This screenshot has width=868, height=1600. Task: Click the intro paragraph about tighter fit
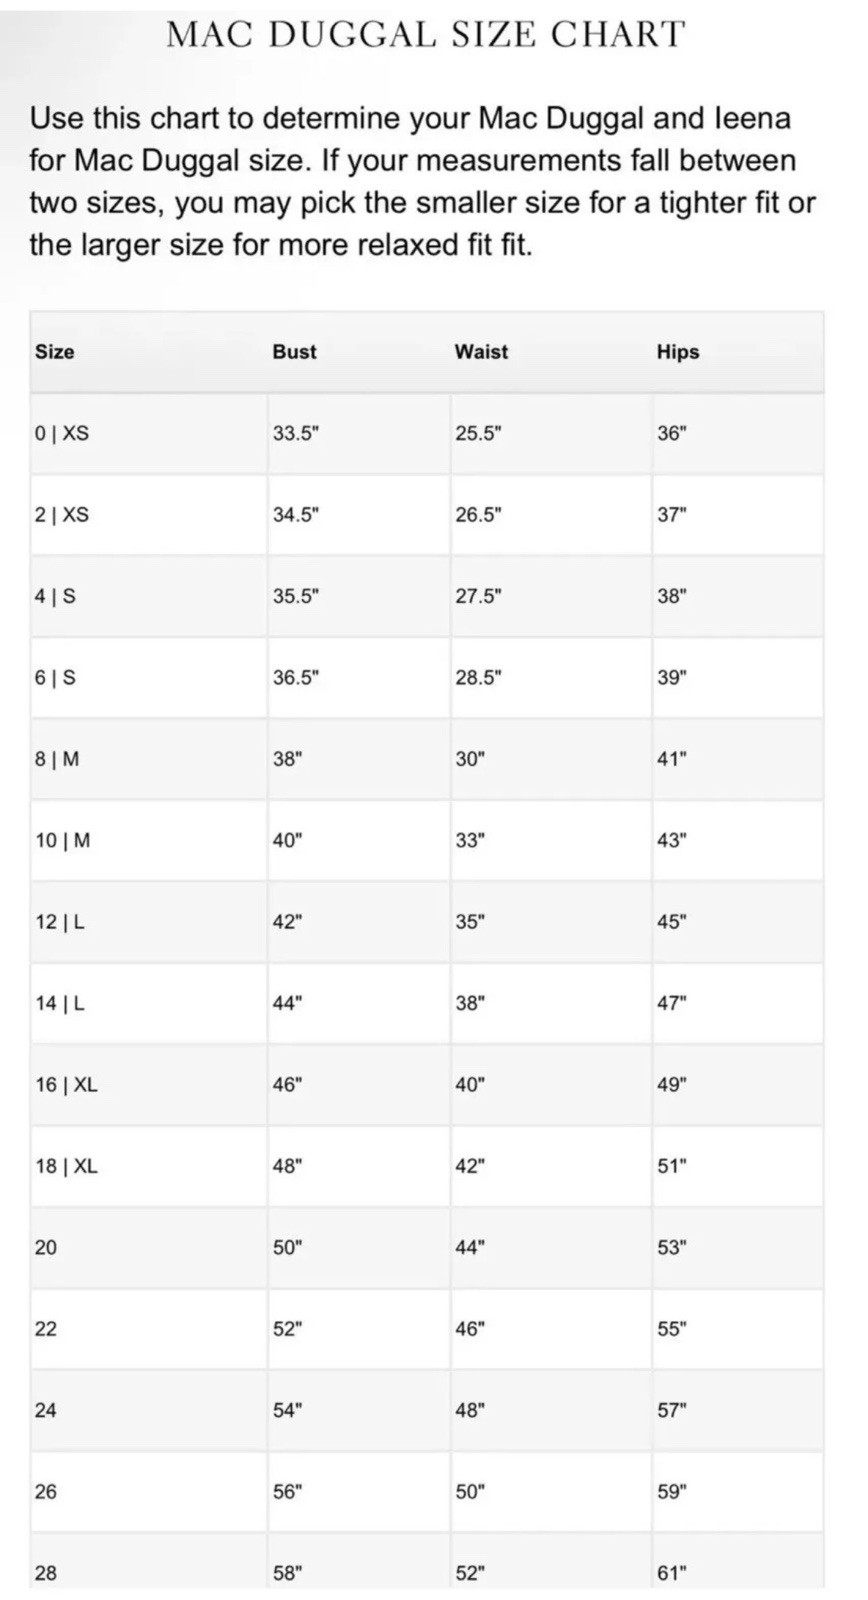pos(422,181)
